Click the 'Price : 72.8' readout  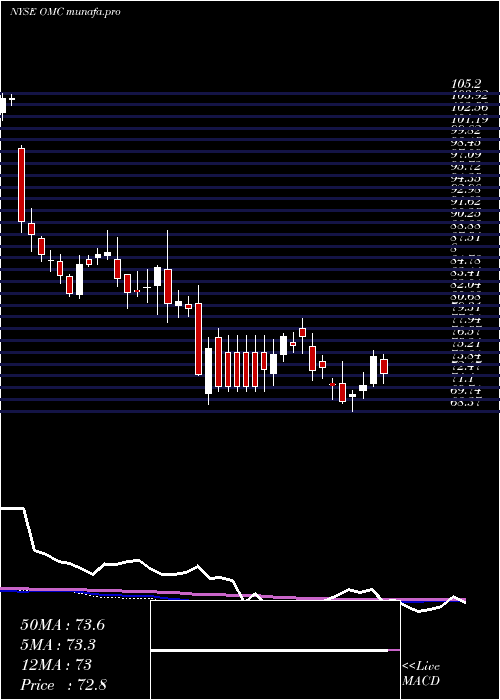(63, 685)
